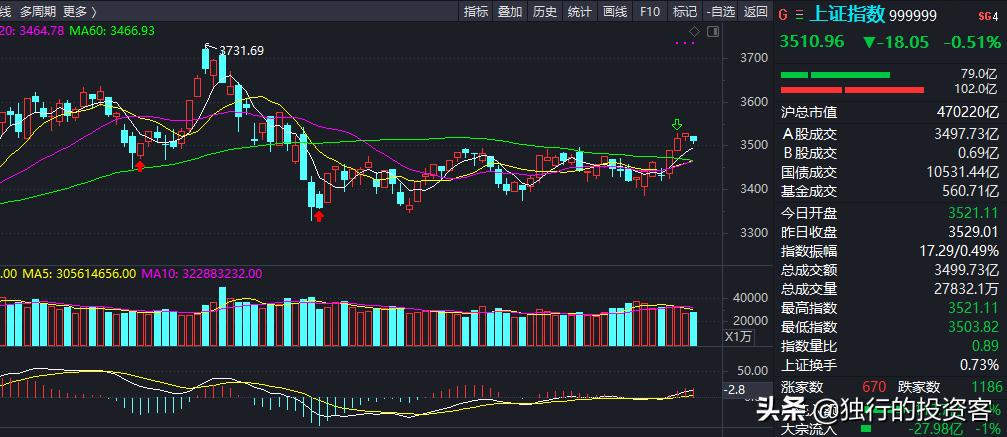Click the X1万 volume scale label
1007x437 pixels.
(738, 337)
